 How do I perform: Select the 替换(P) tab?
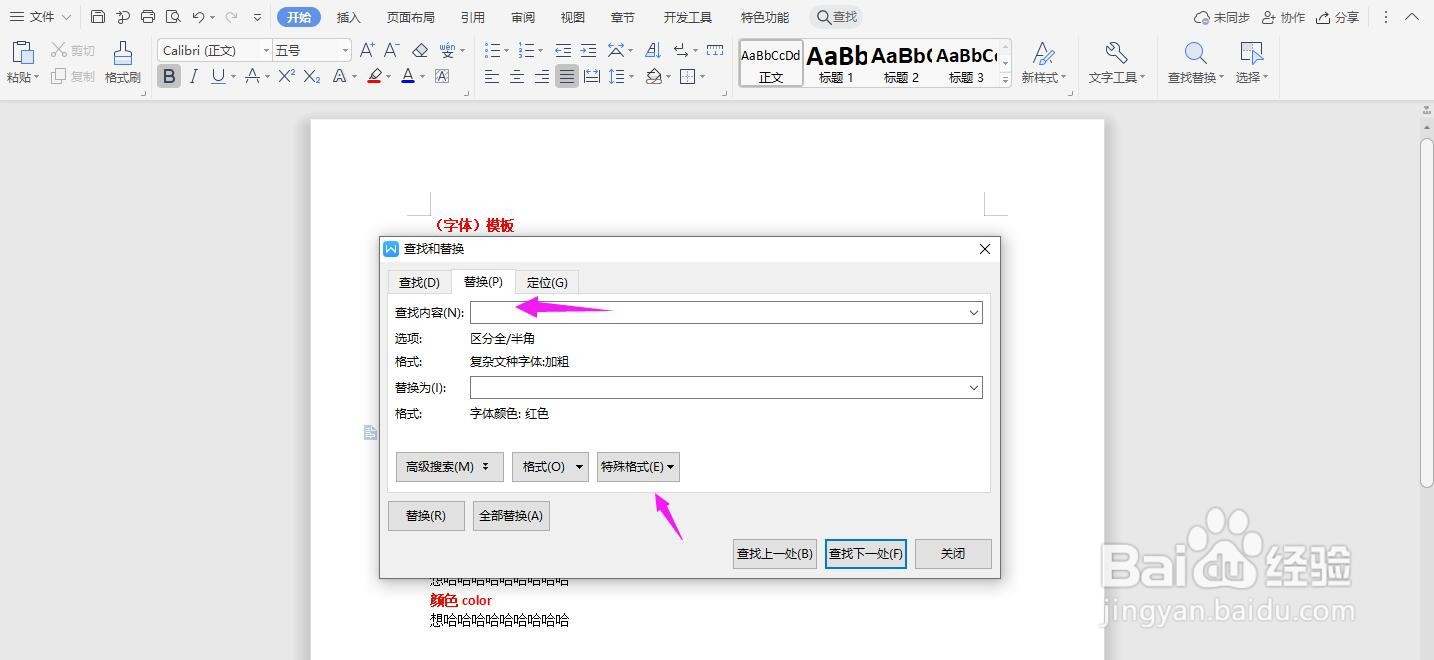[x=483, y=282]
